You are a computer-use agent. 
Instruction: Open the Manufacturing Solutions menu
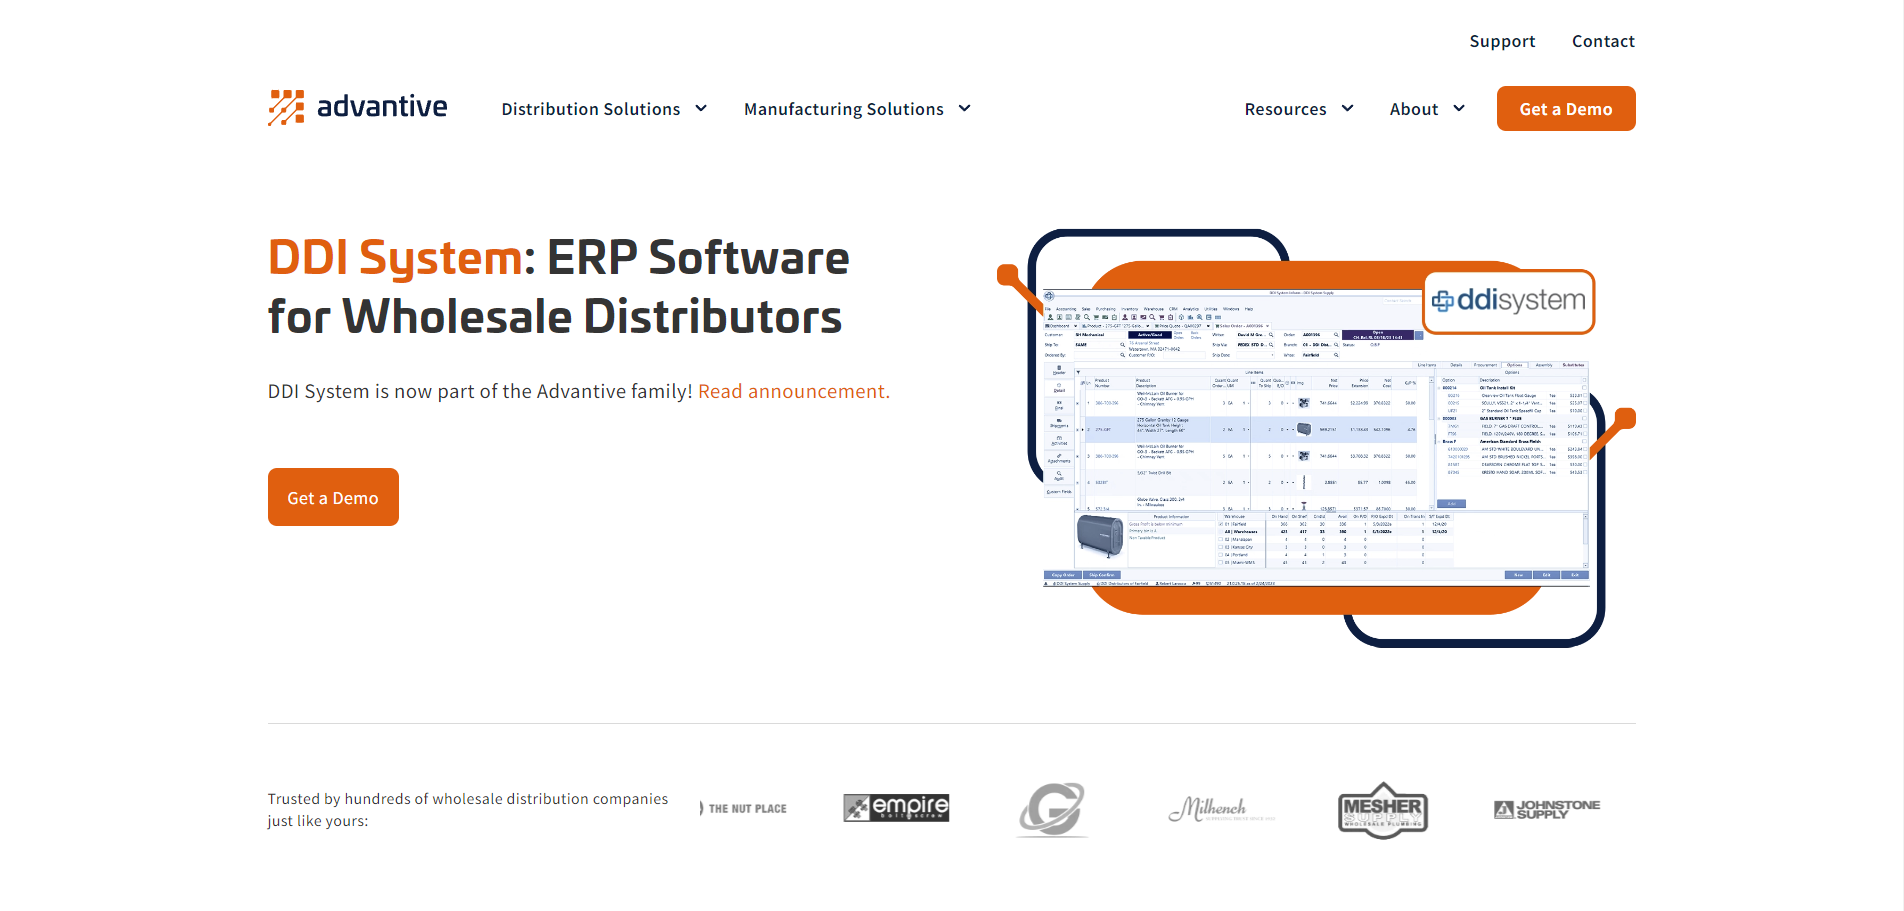click(844, 109)
